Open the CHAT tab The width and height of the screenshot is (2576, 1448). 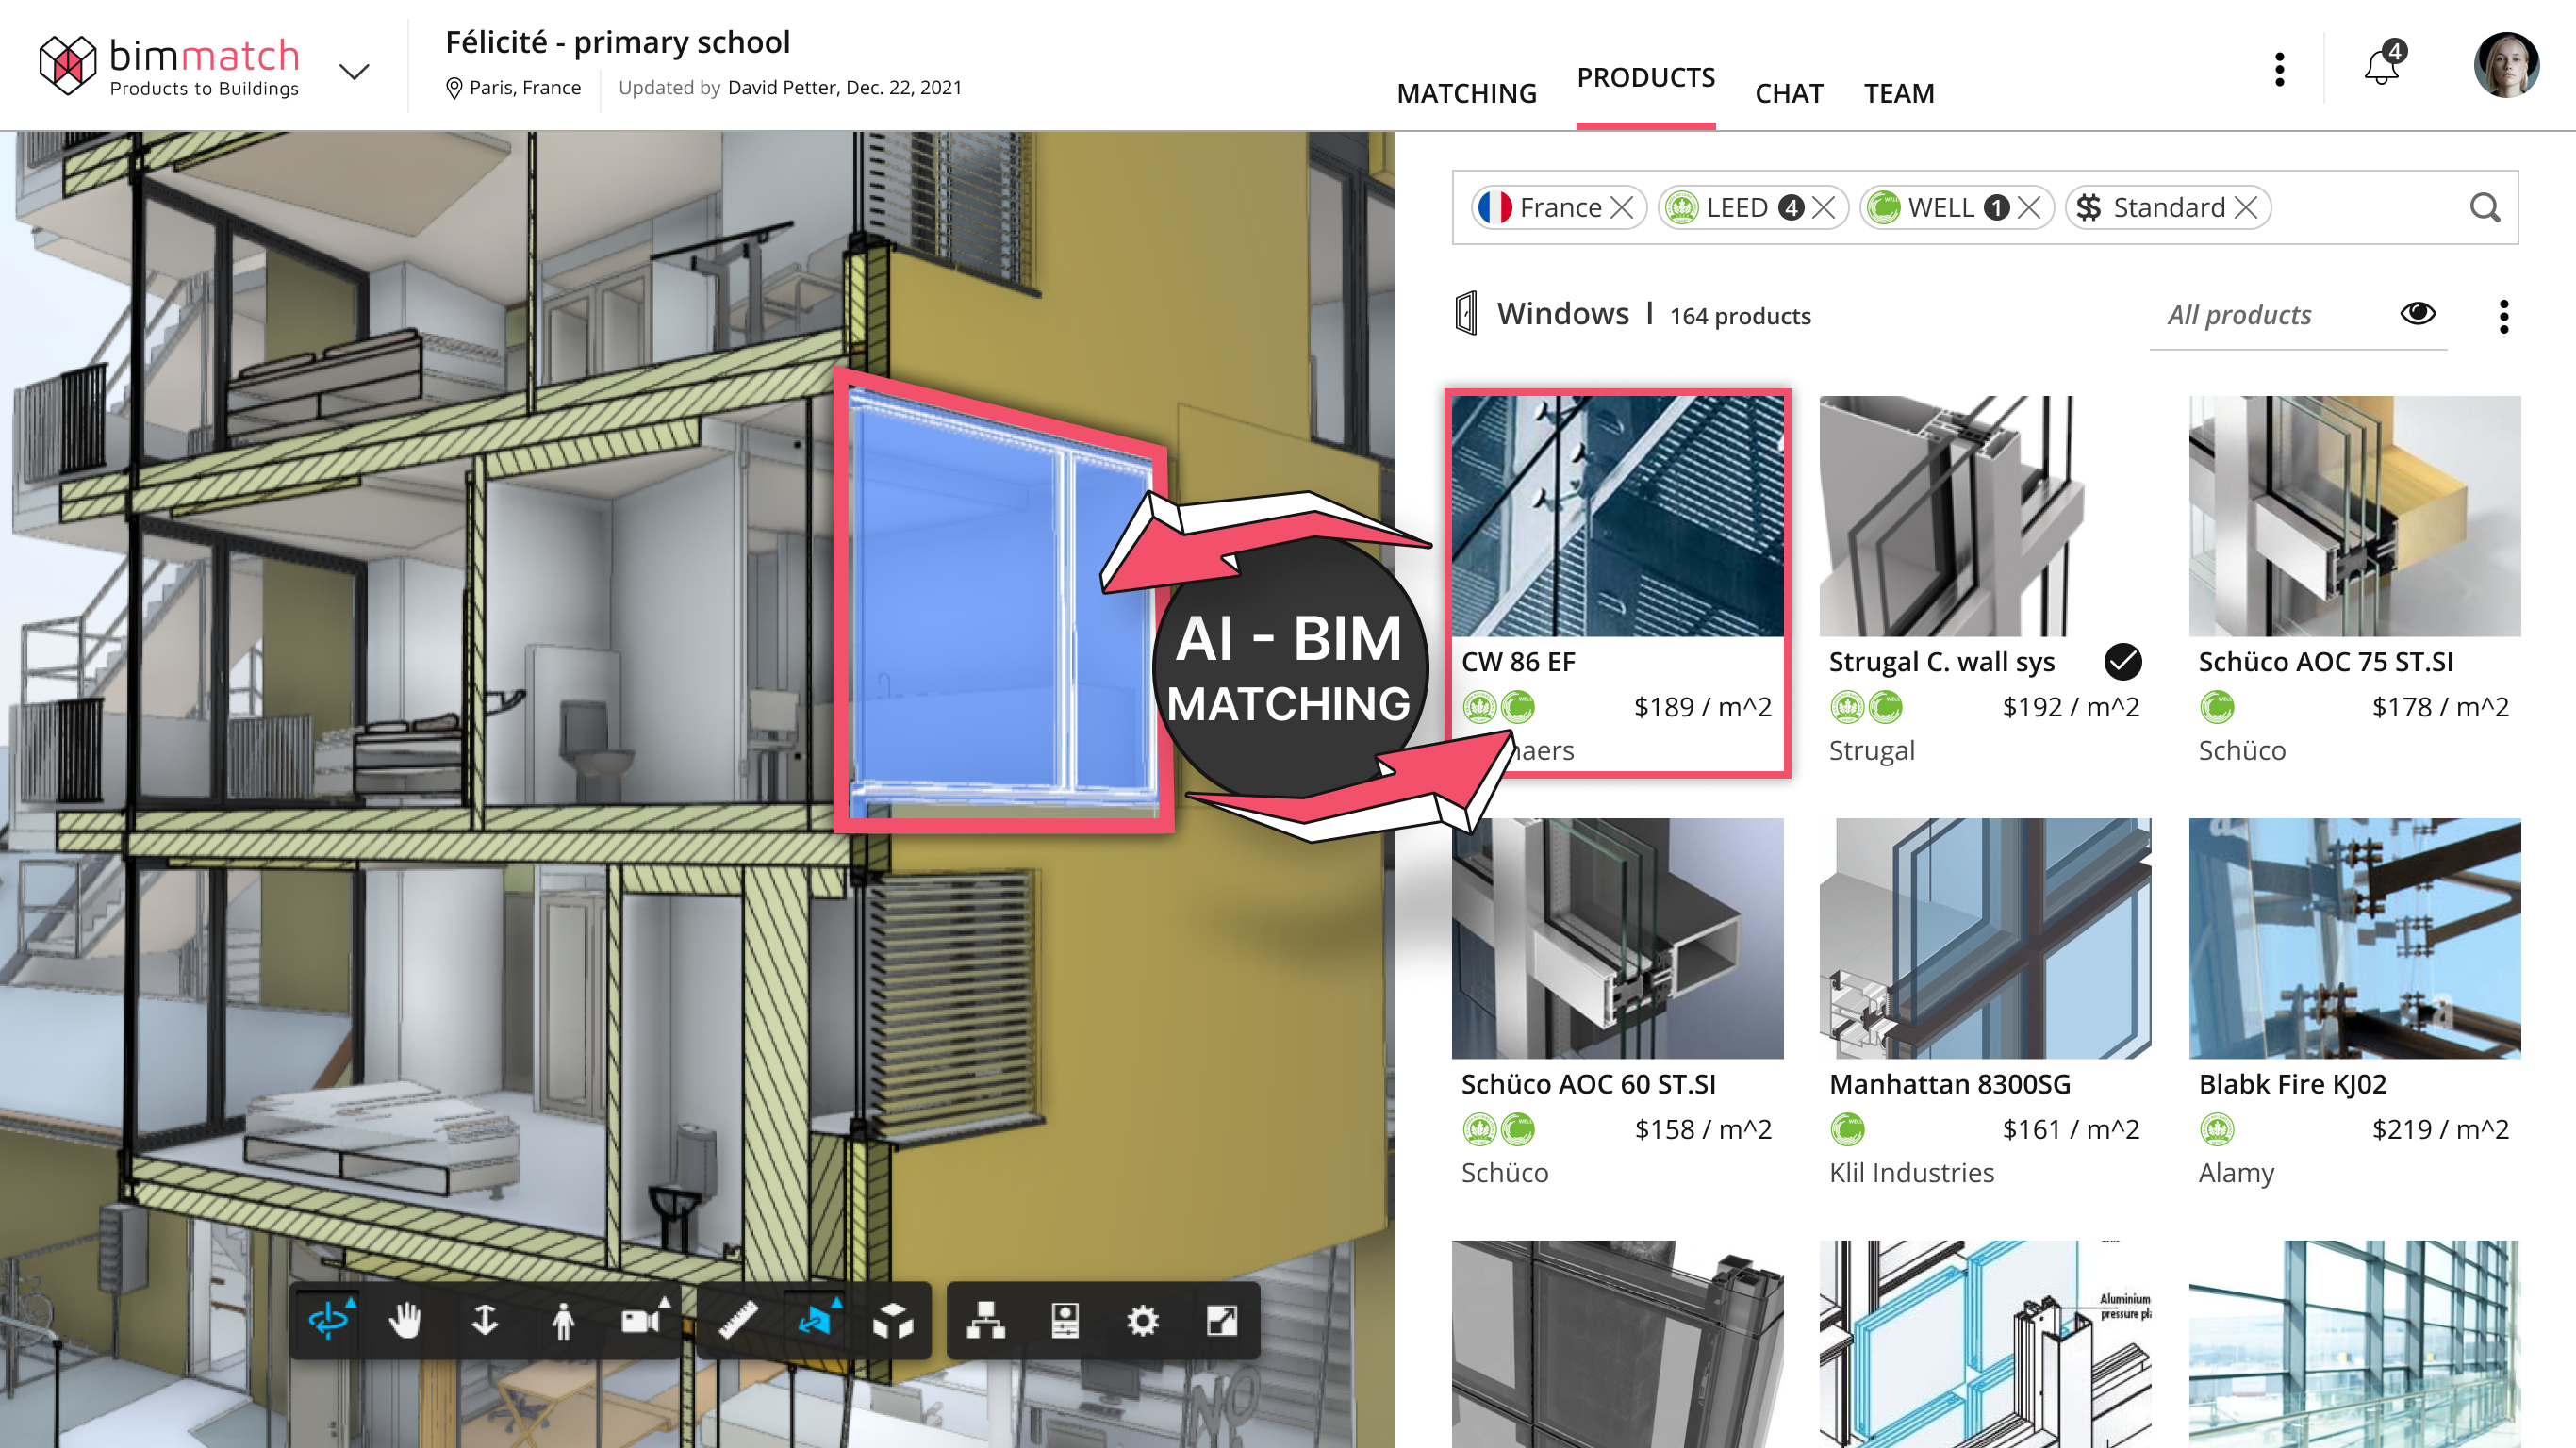click(x=1789, y=92)
